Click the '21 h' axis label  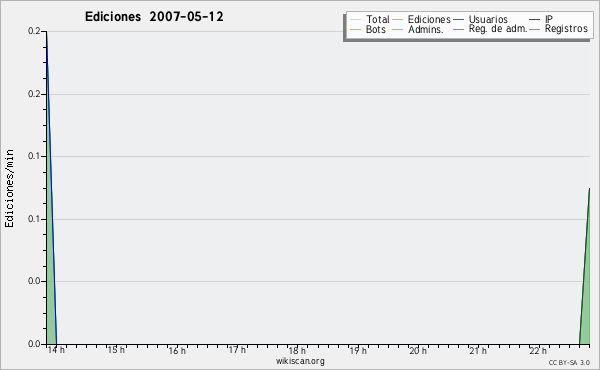click(478, 350)
